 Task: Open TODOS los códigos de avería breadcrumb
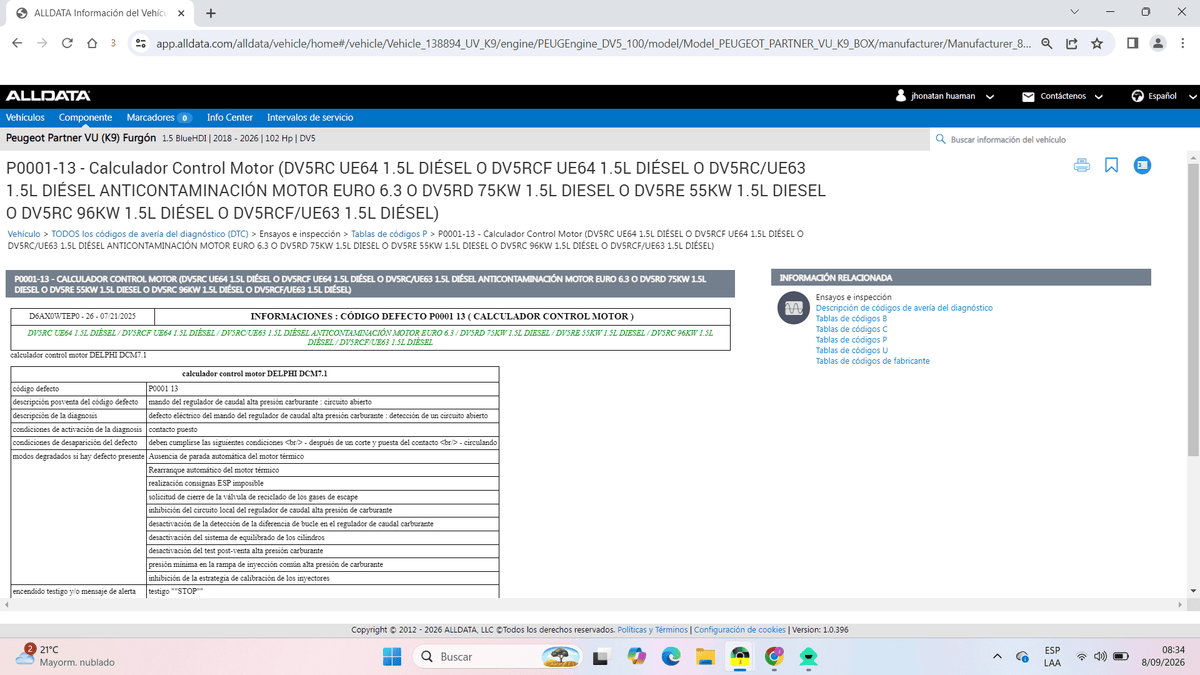pyautogui.click(x=150, y=233)
